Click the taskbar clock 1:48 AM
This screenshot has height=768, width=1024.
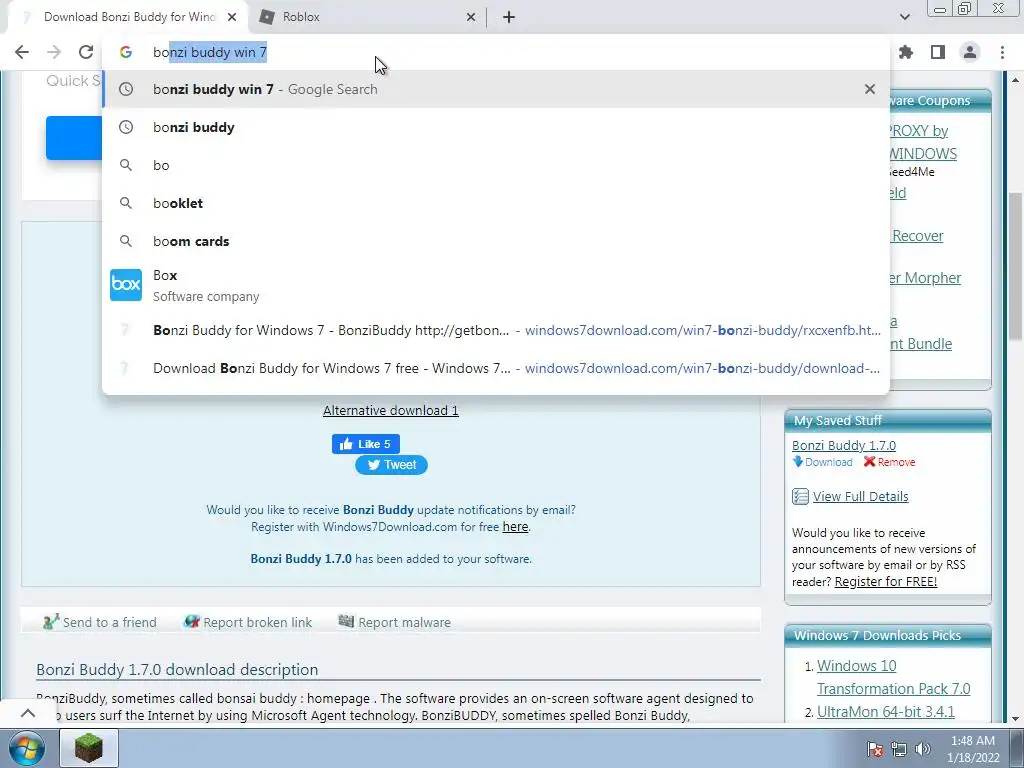point(973,749)
